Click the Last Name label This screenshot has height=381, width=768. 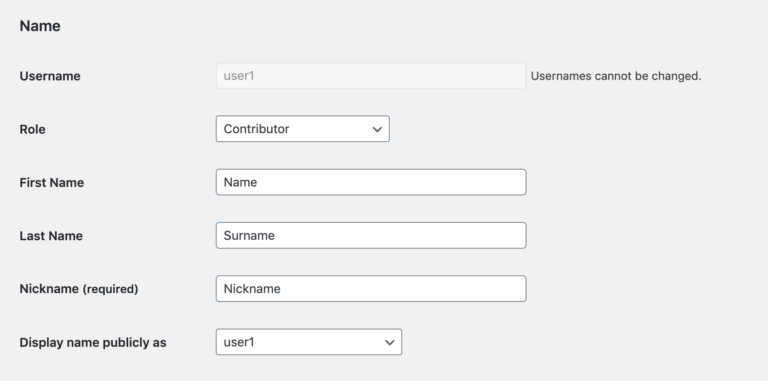(x=51, y=236)
